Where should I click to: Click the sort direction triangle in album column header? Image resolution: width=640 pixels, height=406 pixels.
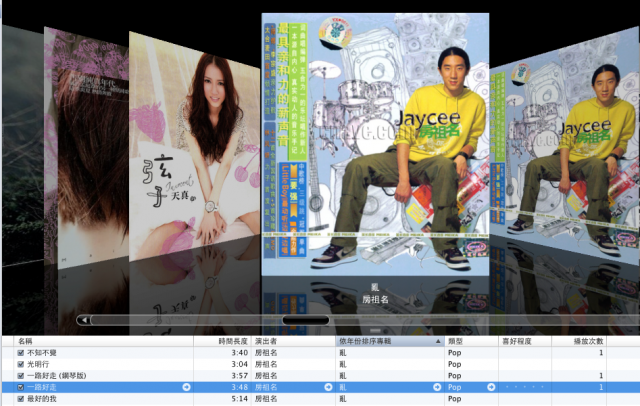438,341
